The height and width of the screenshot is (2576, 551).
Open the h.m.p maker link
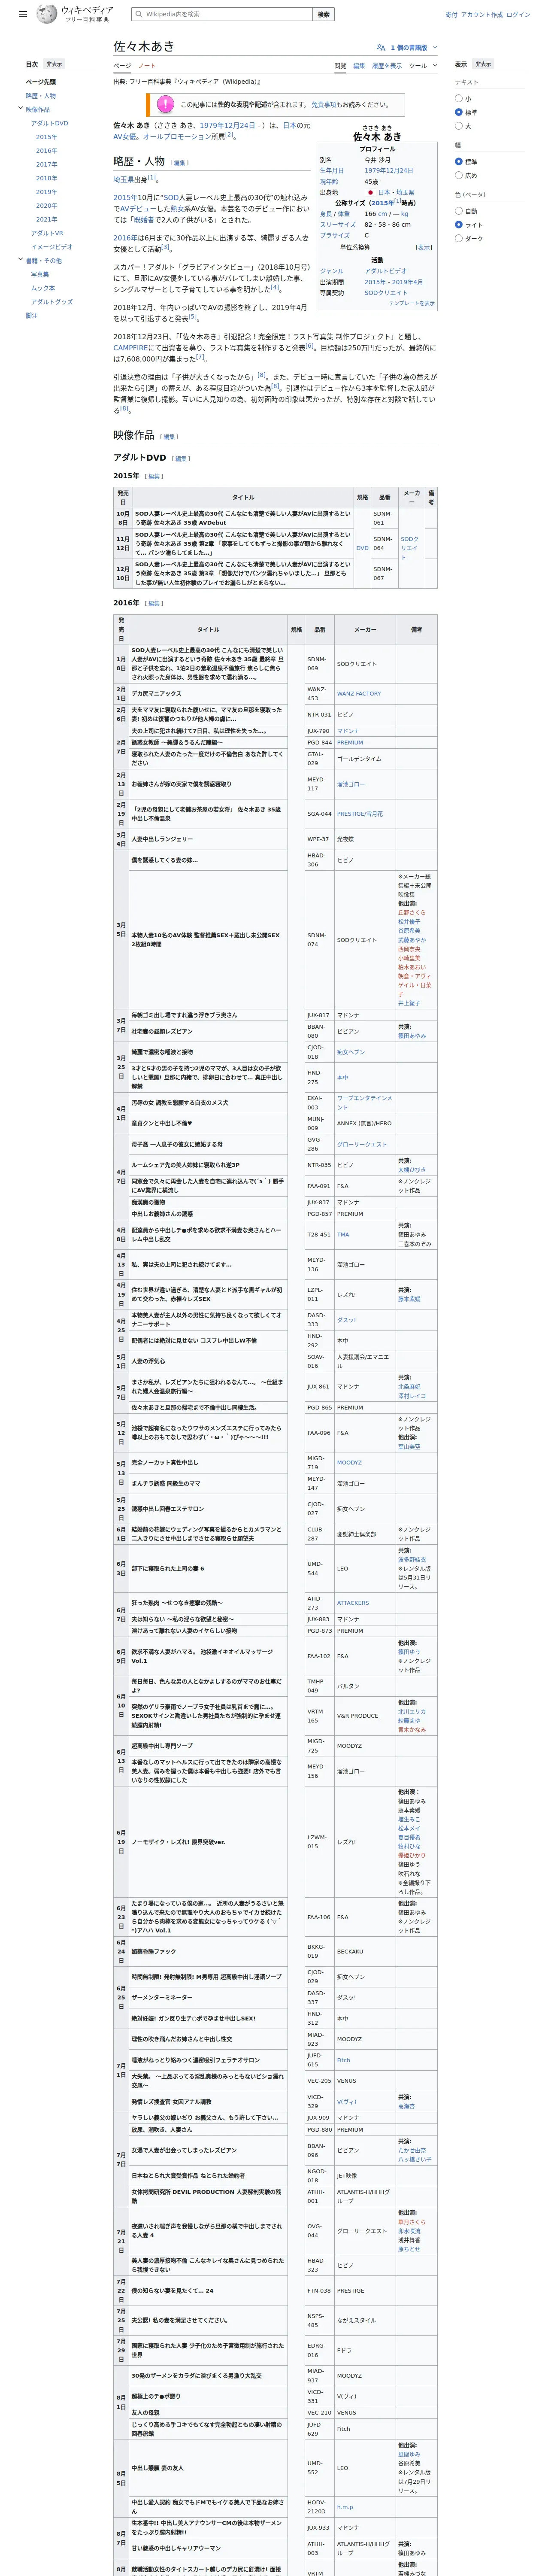345,2507
